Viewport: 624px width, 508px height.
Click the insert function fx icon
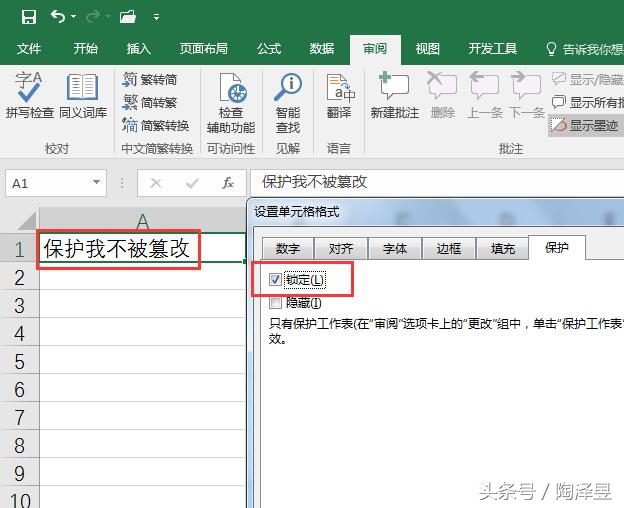(228, 183)
